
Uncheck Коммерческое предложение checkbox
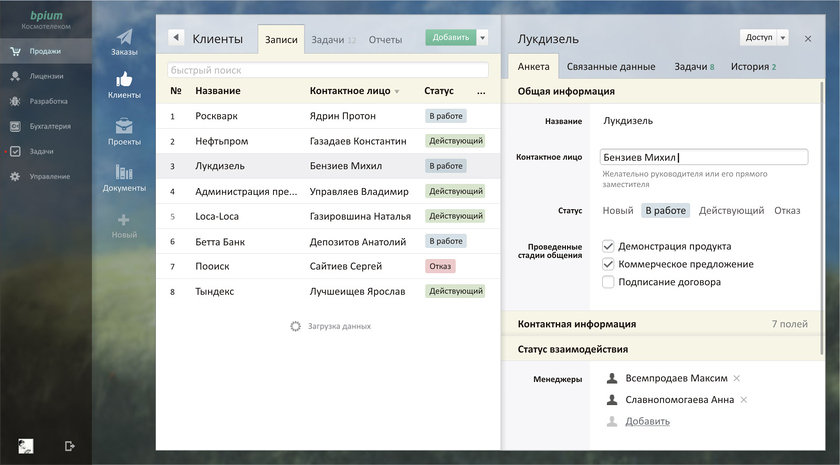tap(608, 264)
